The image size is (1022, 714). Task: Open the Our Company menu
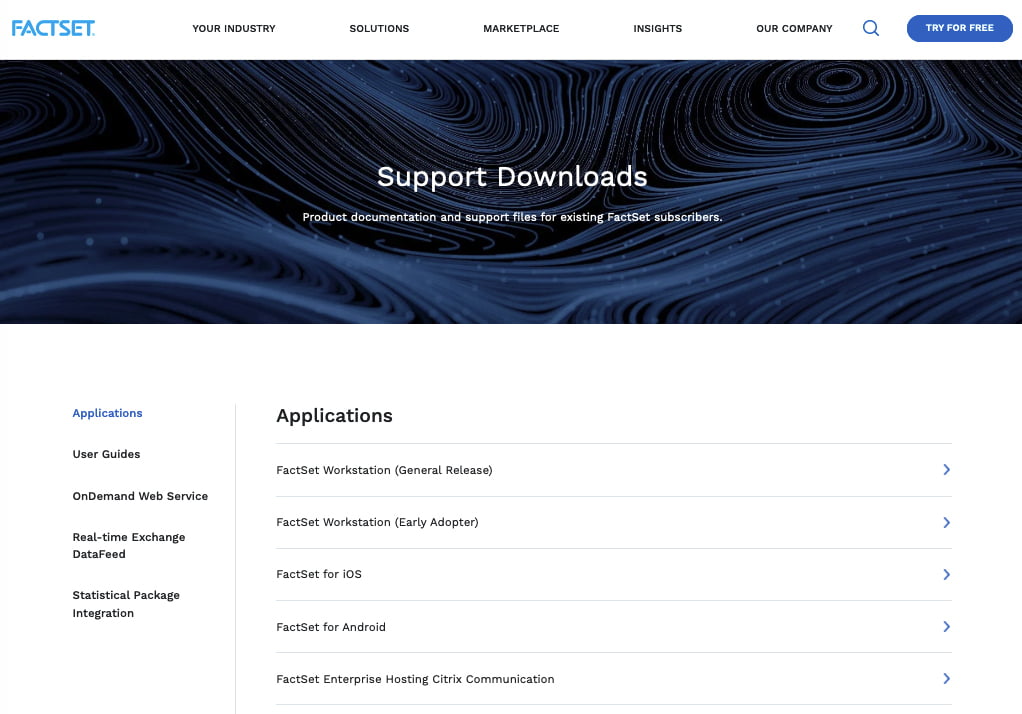(795, 29)
